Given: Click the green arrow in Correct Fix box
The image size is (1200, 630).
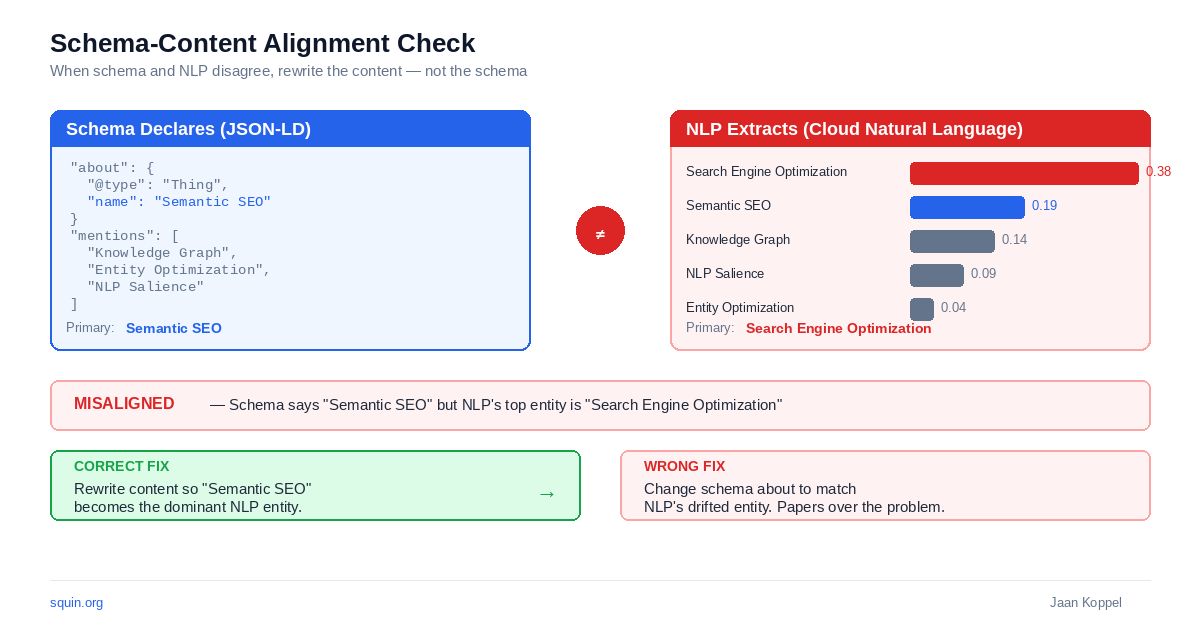Looking at the screenshot, I should click(547, 494).
